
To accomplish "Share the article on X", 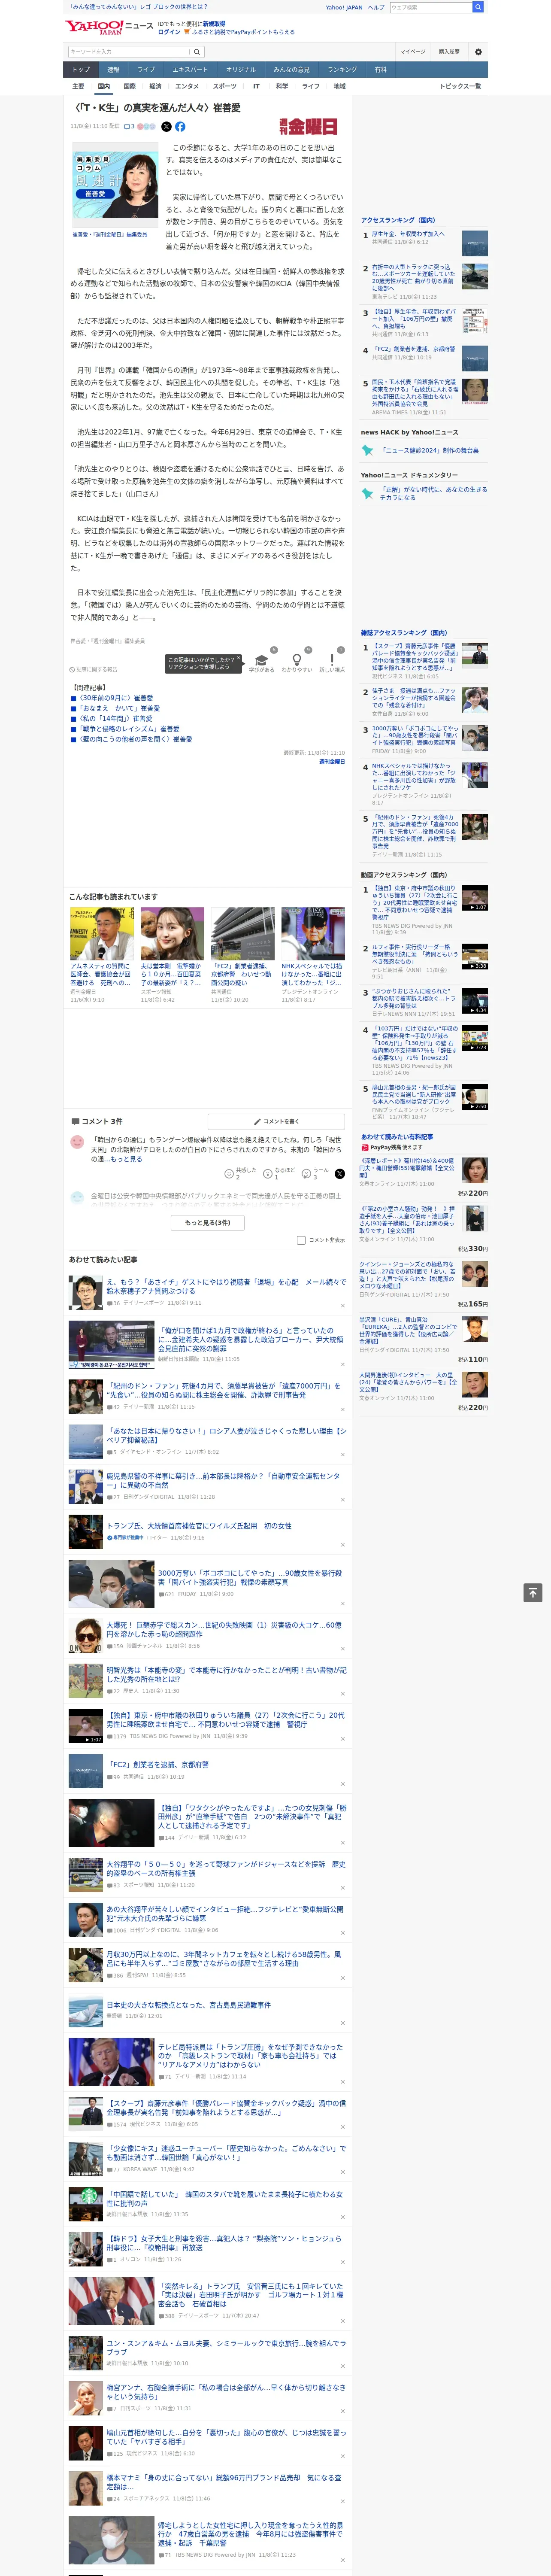I will pos(167,127).
